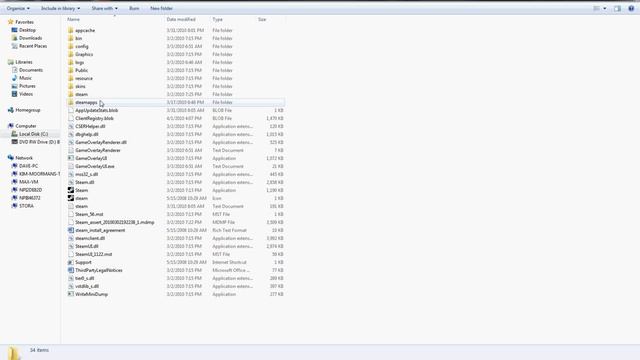Screen dimensions: 640x360
Task: Click the ThirdPartyLegalNotices document icon
Action: tap(71, 270)
